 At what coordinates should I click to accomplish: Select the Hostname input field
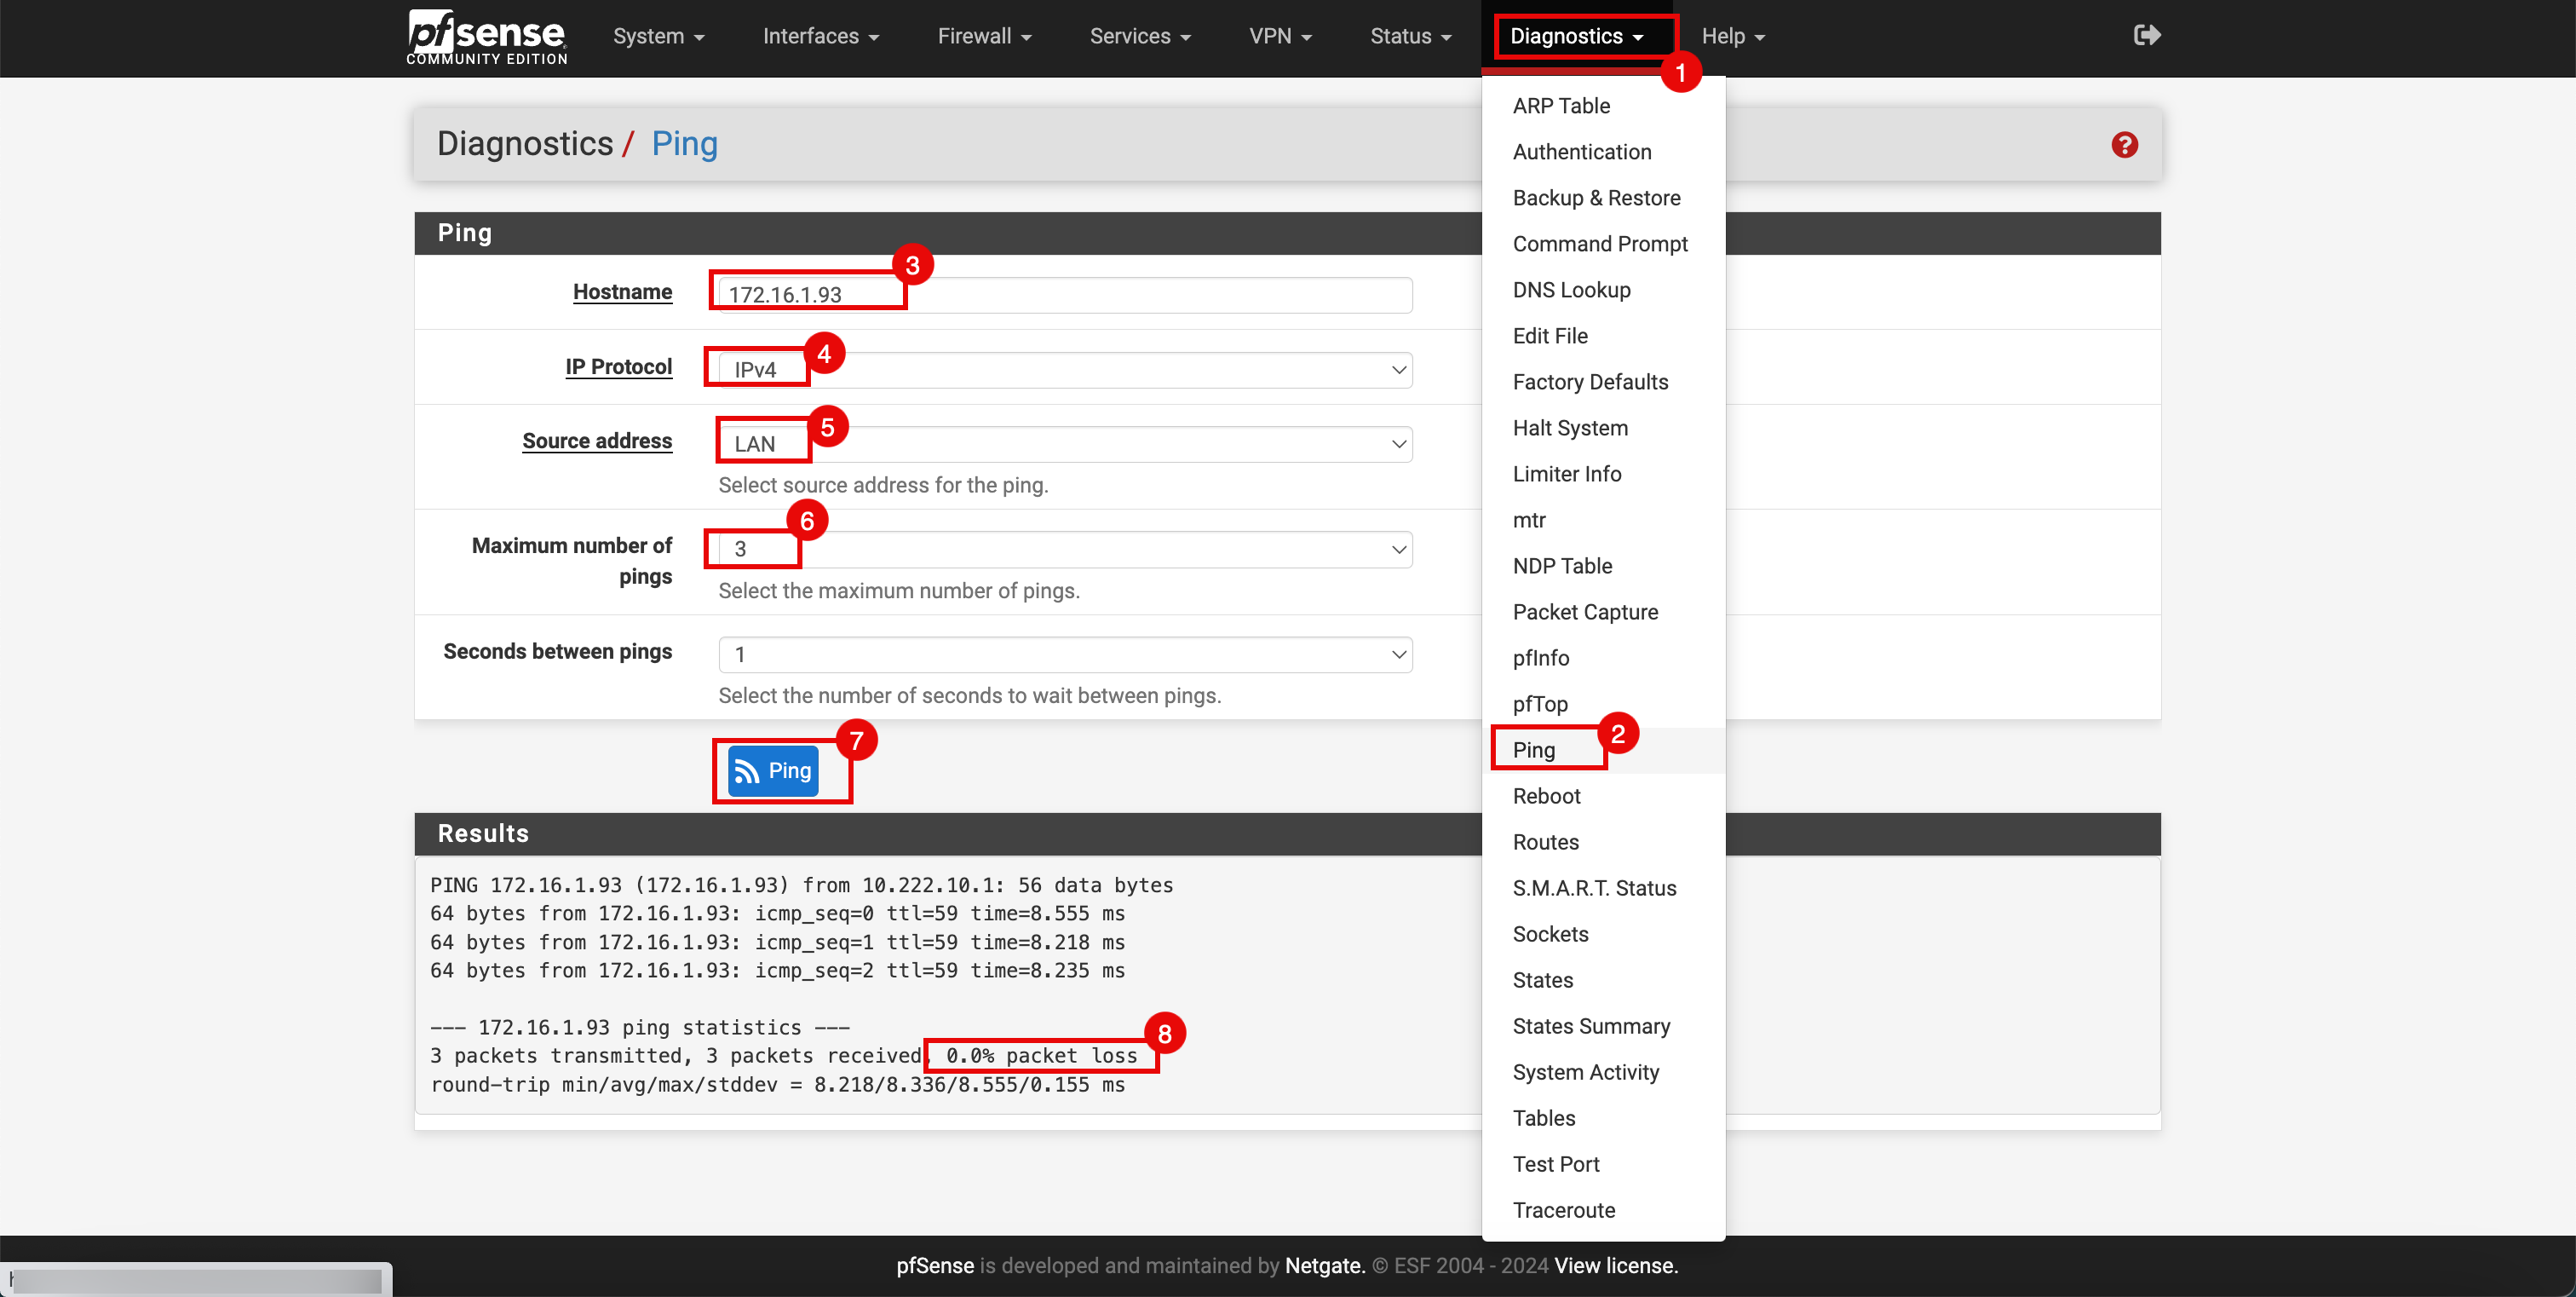click(x=1065, y=293)
